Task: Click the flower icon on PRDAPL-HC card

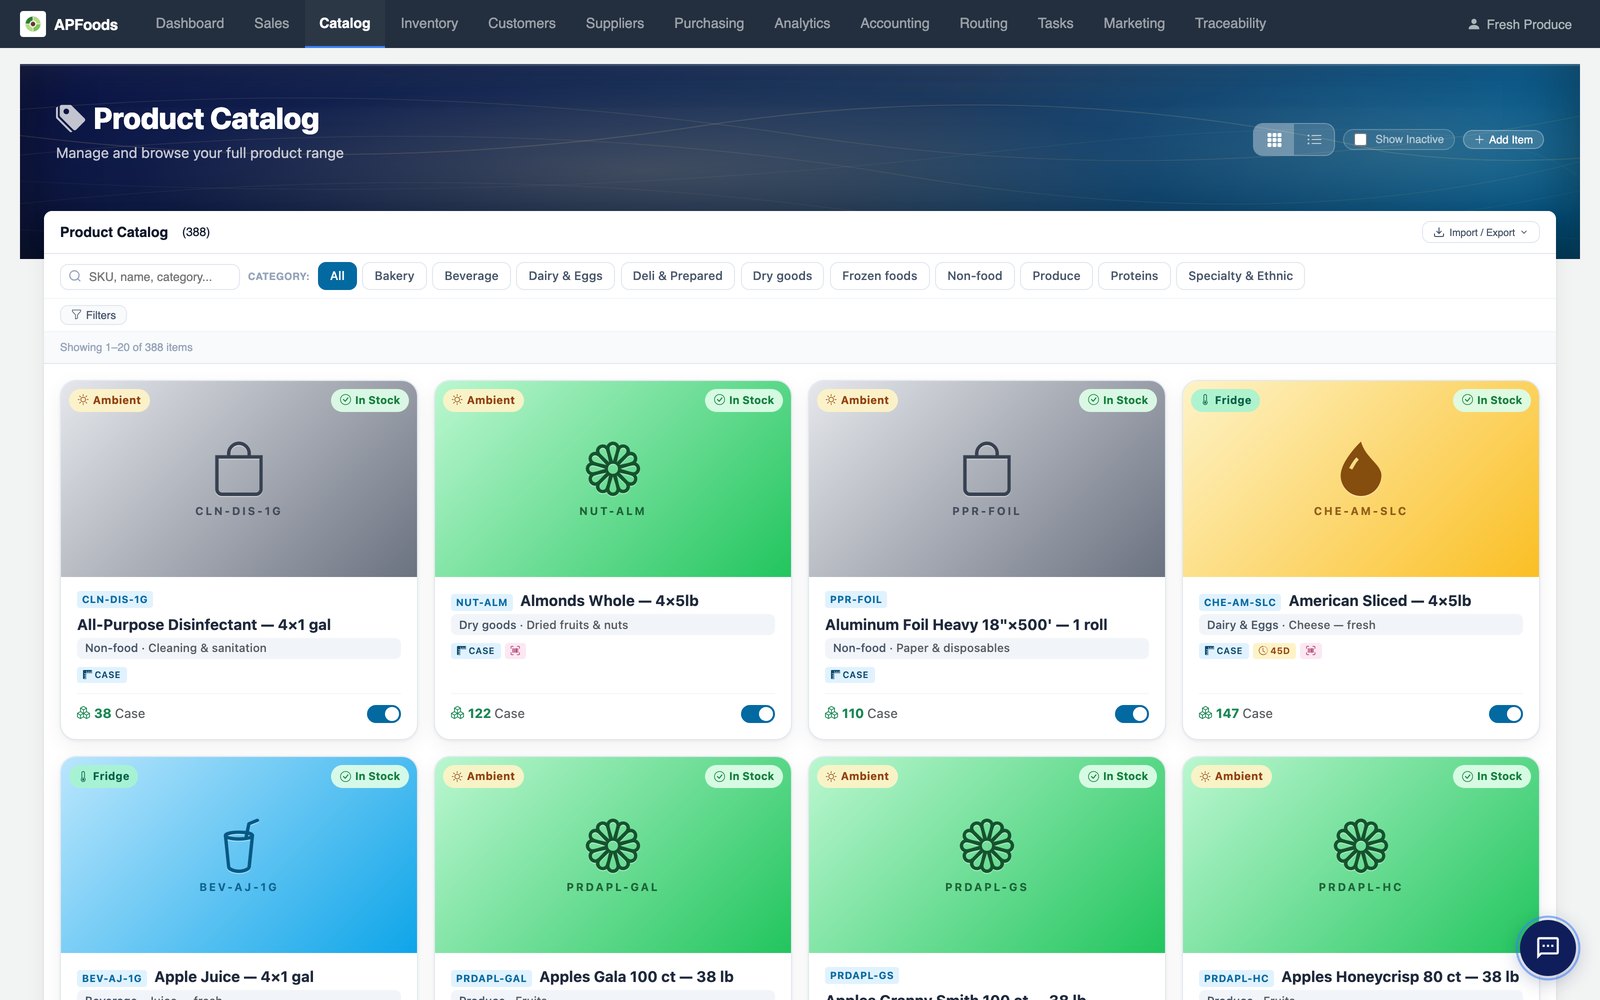Action: pyautogui.click(x=1361, y=845)
